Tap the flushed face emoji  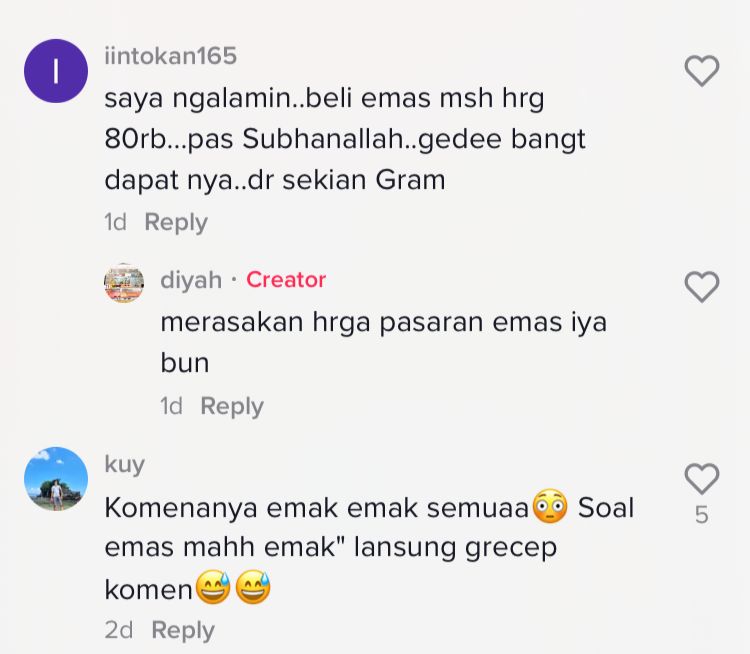(x=550, y=507)
